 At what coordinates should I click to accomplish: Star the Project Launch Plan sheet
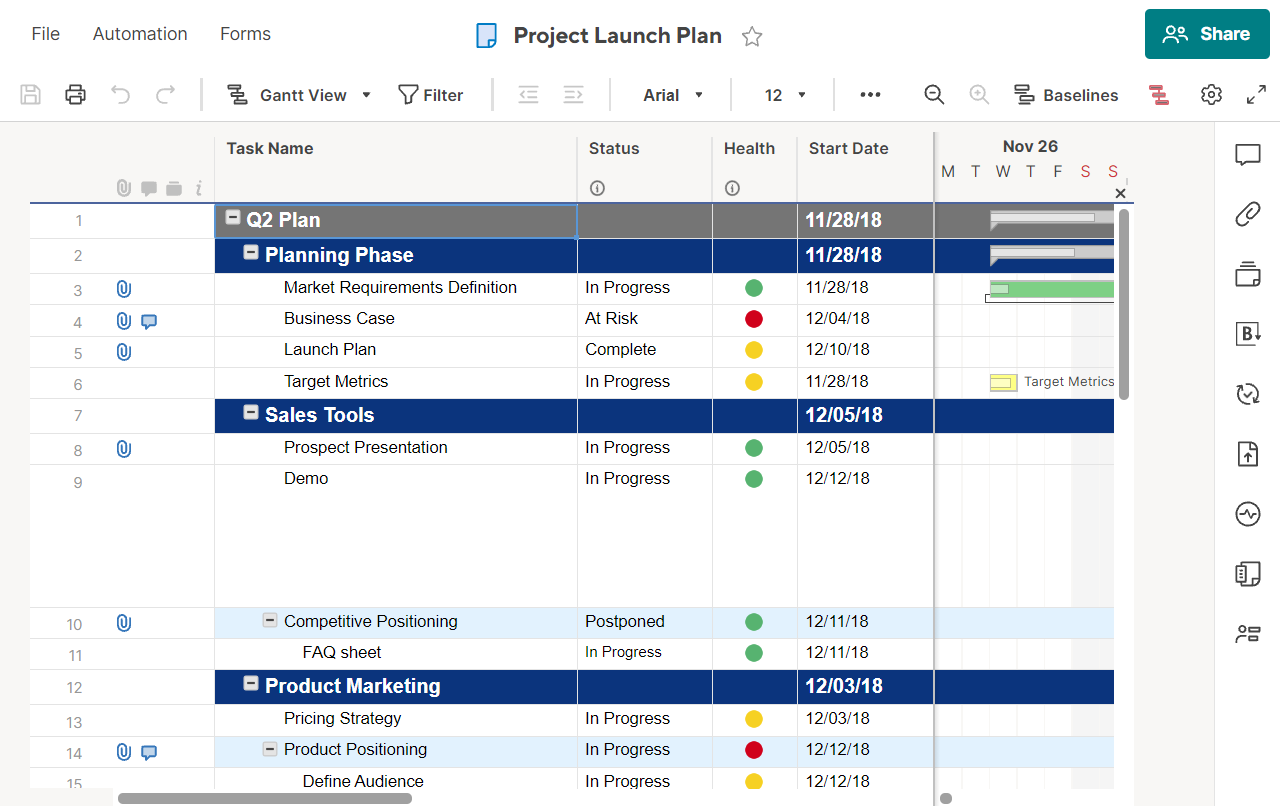click(752, 37)
